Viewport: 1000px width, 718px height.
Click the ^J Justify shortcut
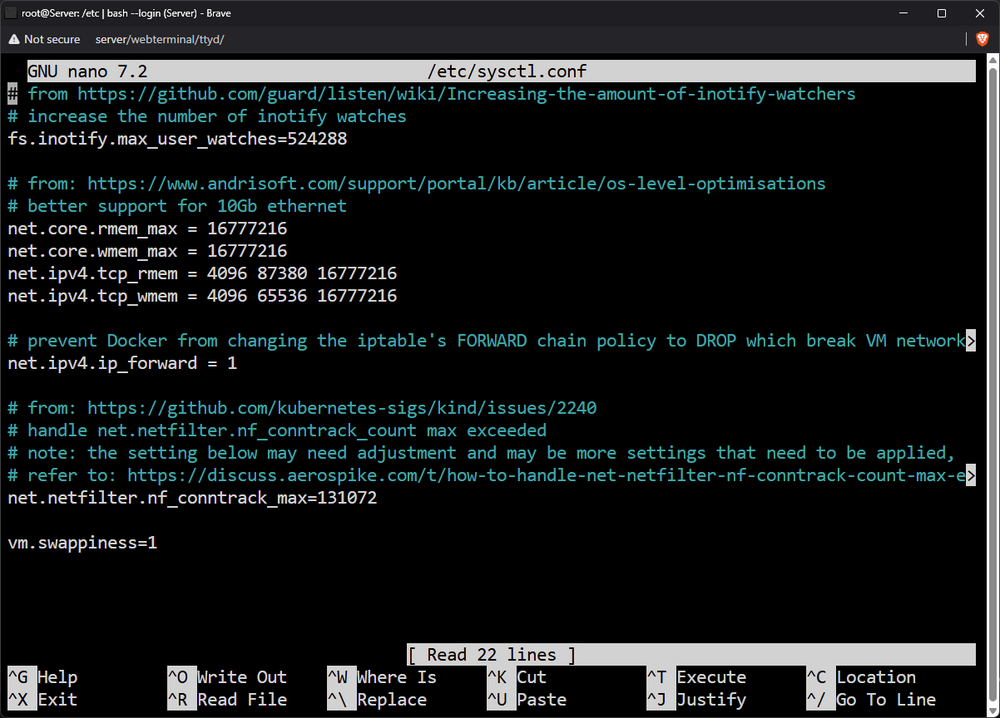(696, 700)
